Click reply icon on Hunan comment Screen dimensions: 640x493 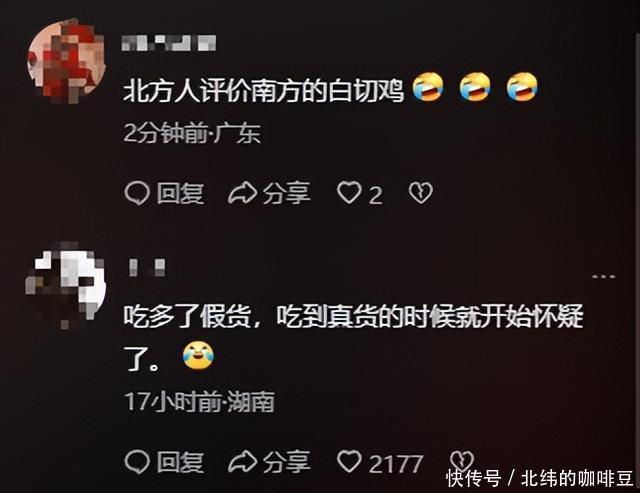click(136, 462)
